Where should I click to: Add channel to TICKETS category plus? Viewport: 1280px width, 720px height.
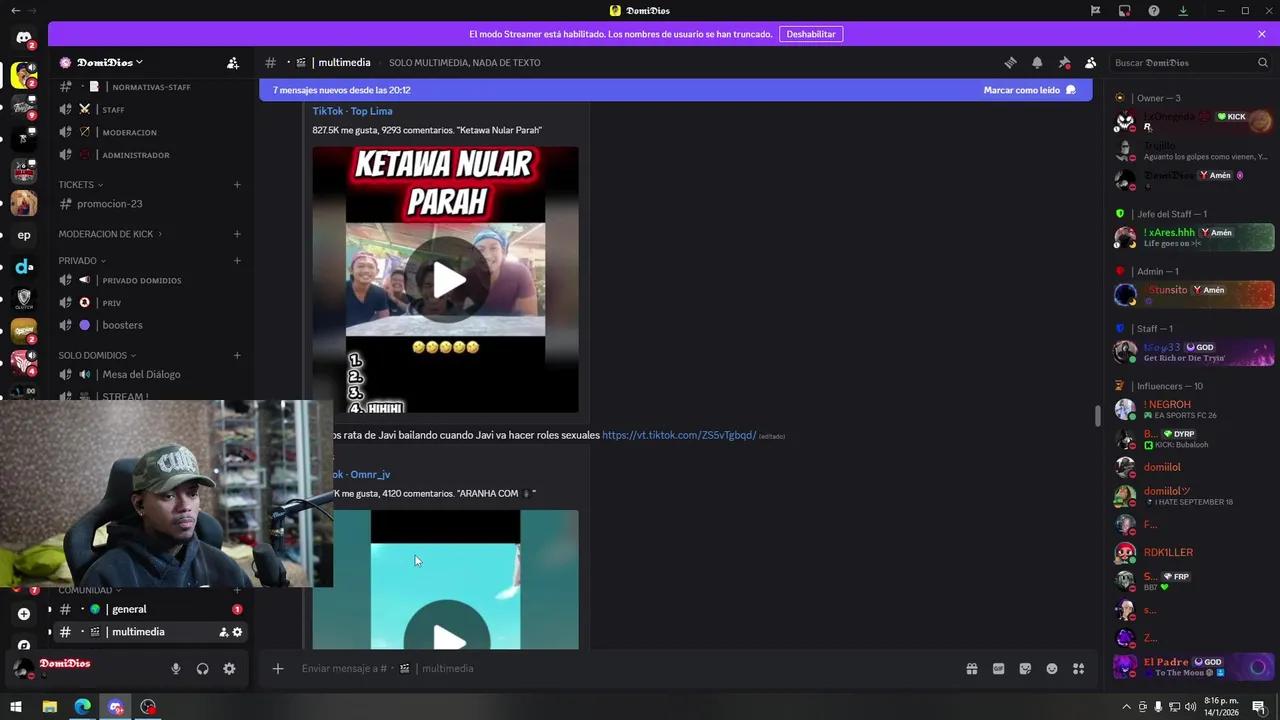tap(237, 185)
